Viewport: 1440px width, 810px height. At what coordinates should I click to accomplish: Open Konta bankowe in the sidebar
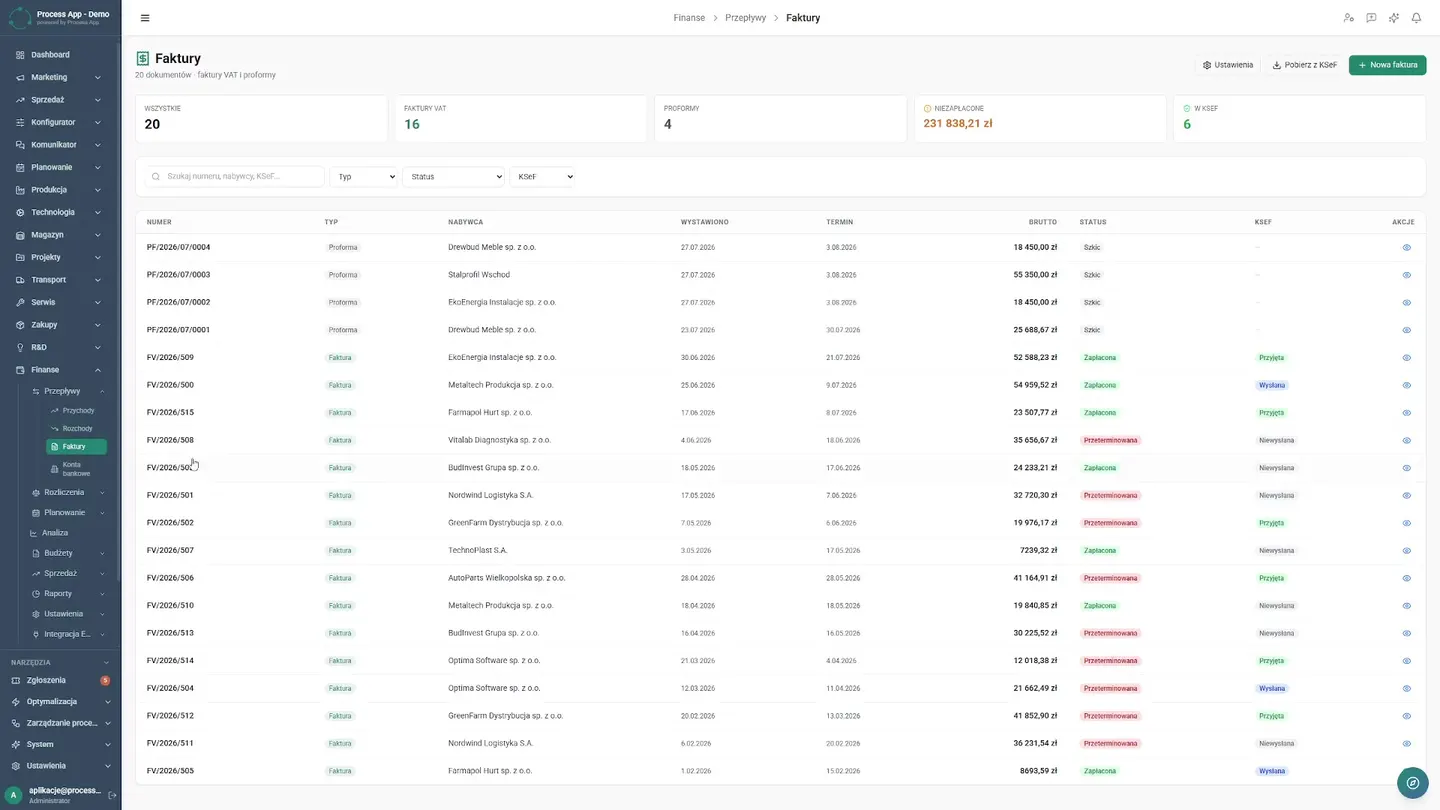tap(76, 468)
